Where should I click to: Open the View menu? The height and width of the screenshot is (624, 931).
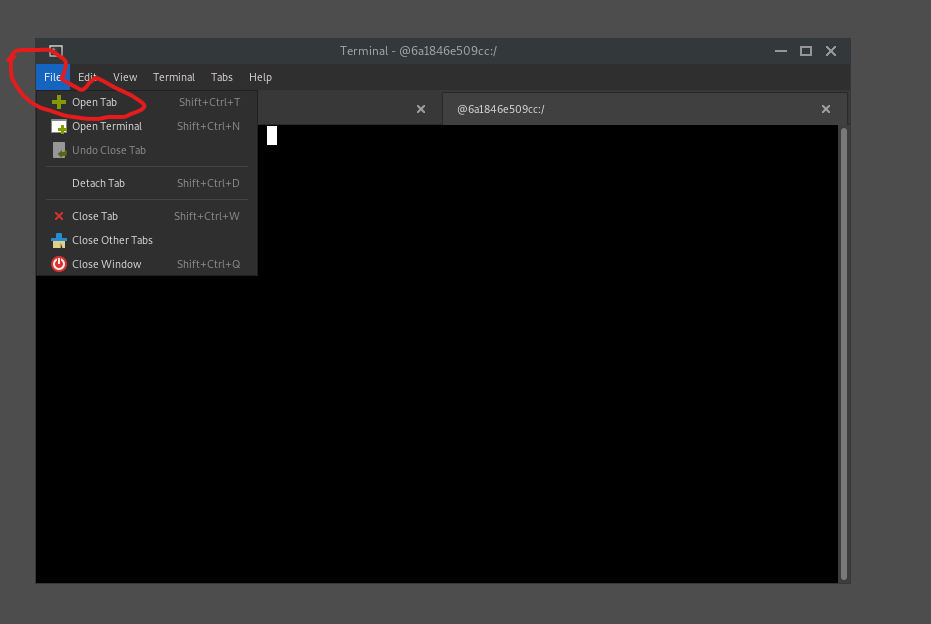click(x=125, y=77)
